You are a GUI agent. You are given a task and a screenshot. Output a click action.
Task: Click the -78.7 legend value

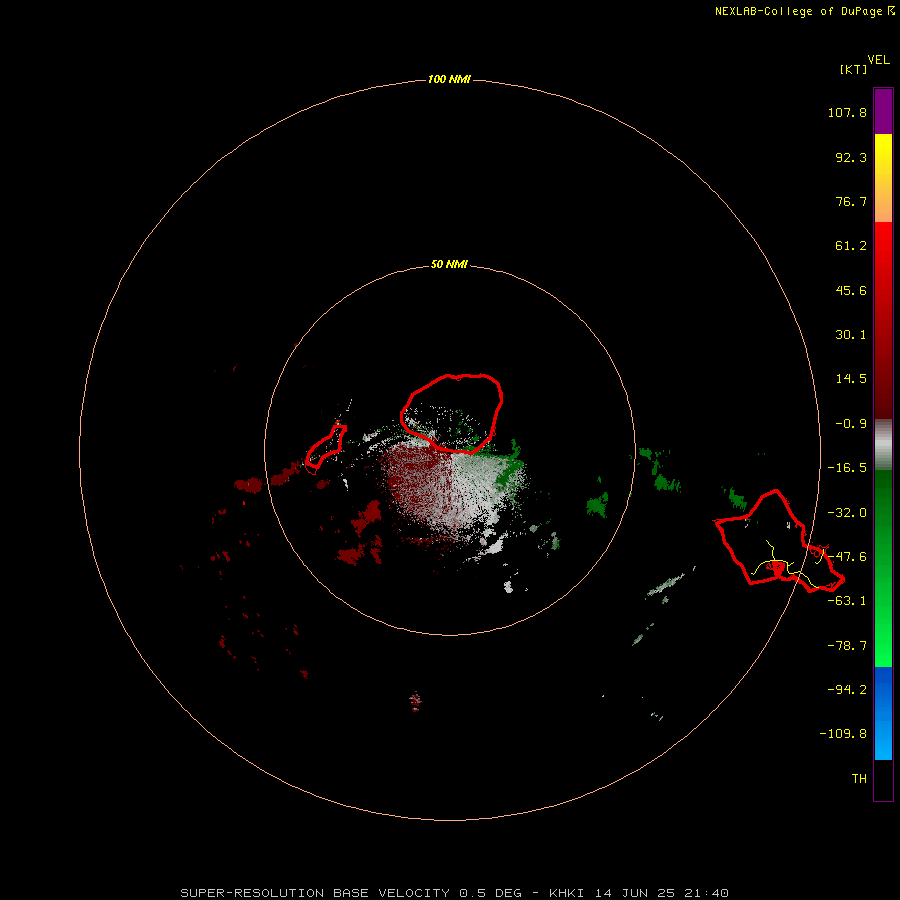(847, 646)
